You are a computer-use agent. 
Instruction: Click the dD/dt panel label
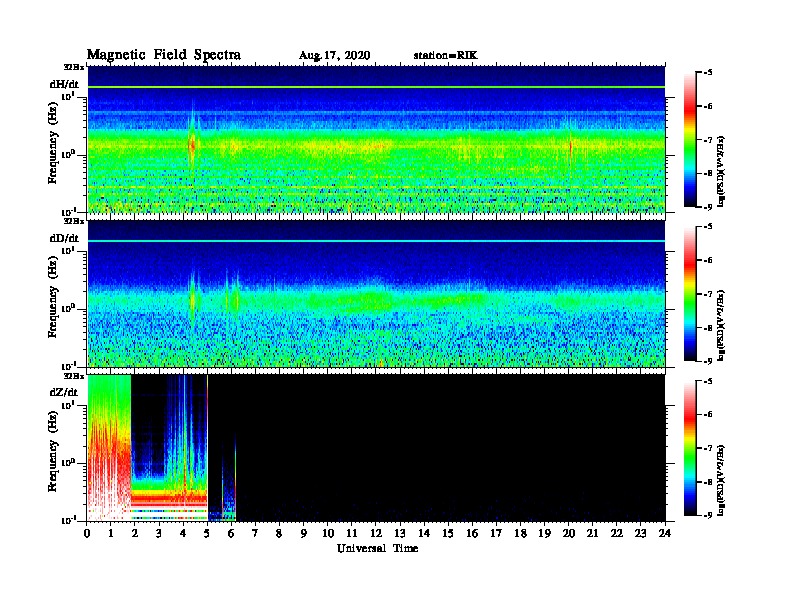pyautogui.click(x=64, y=238)
